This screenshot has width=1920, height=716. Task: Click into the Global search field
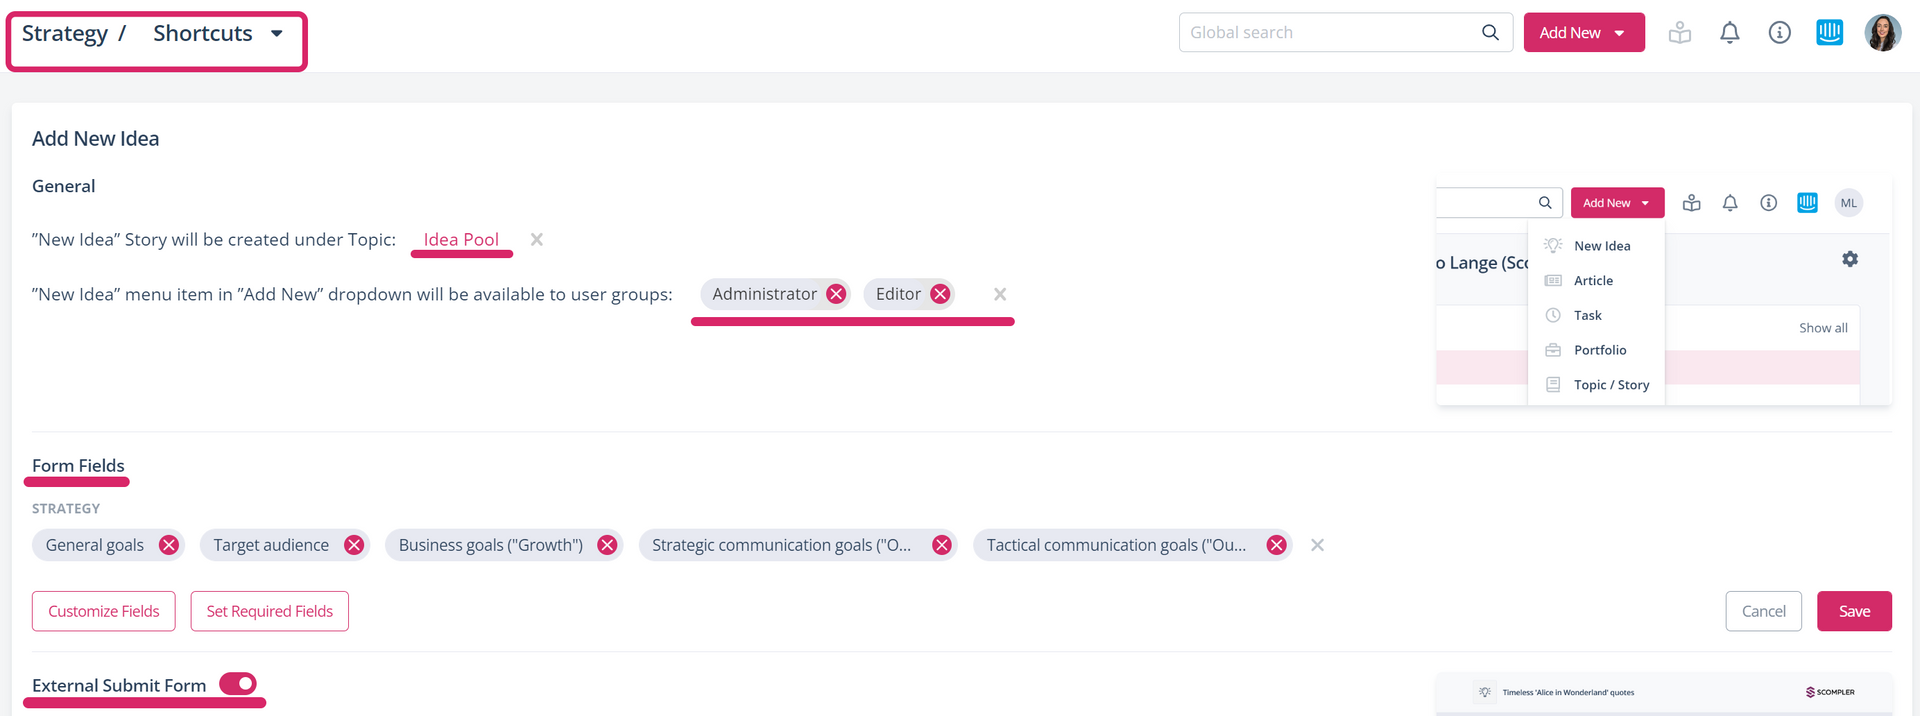pyautogui.click(x=1328, y=33)
